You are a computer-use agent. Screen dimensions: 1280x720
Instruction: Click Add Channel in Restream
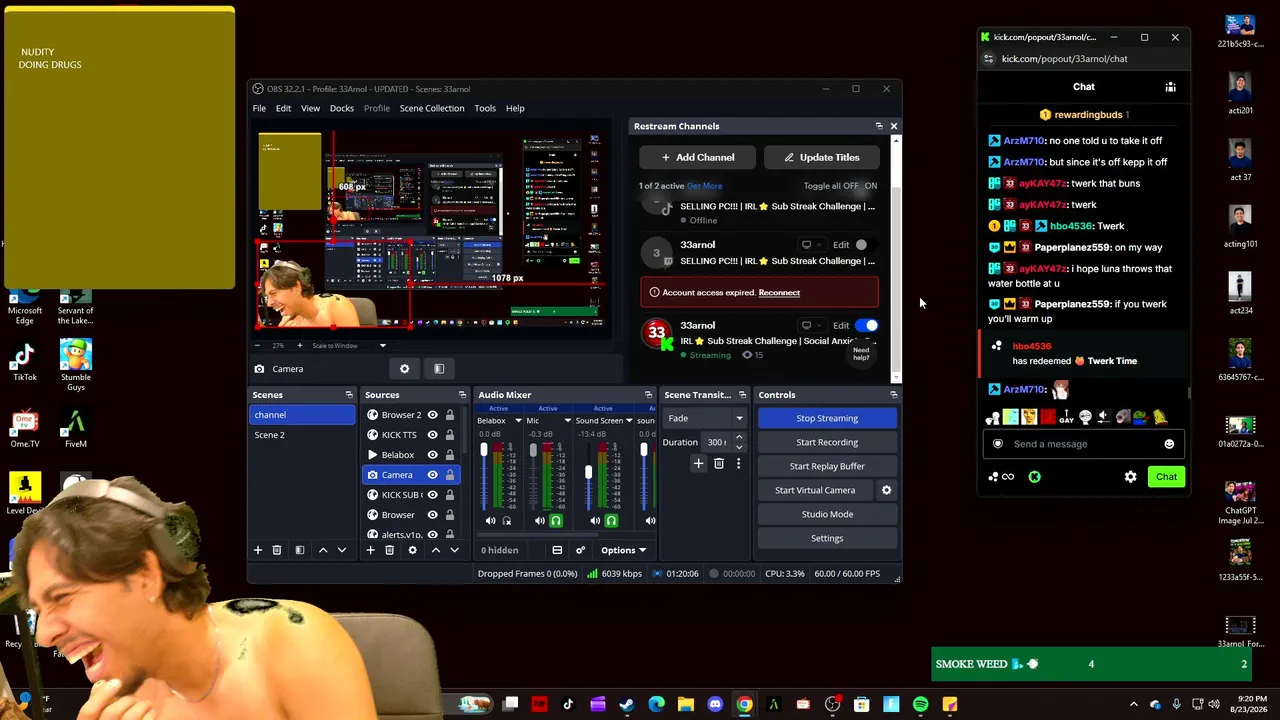click(698, 157)
